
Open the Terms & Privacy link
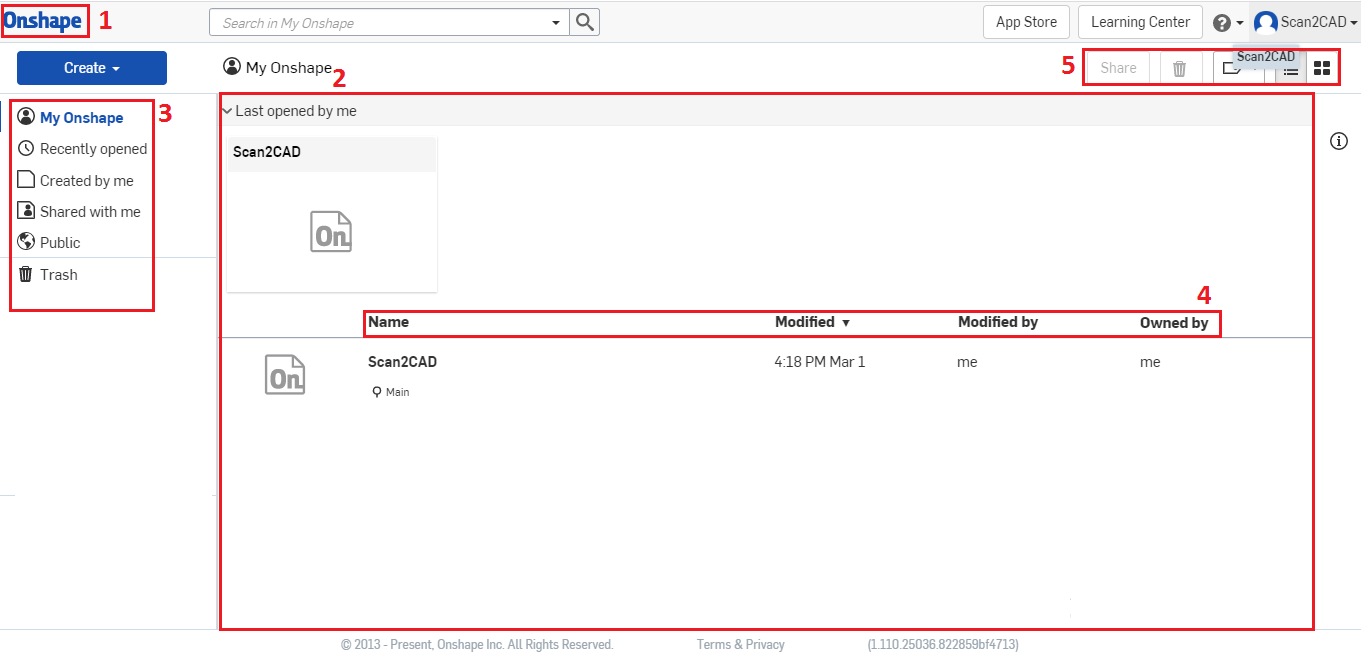(x=740, y=644)
